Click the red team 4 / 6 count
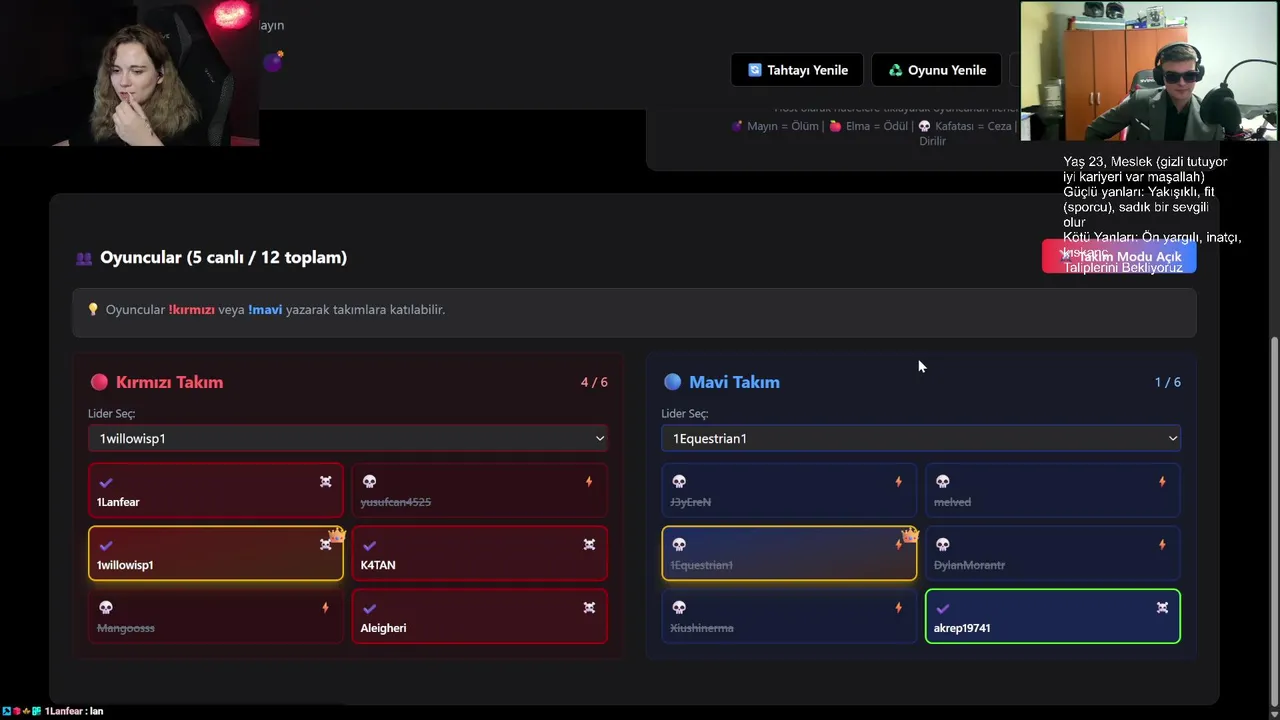The width and height of the screenshot is (1280, 720). click(594, 382)
